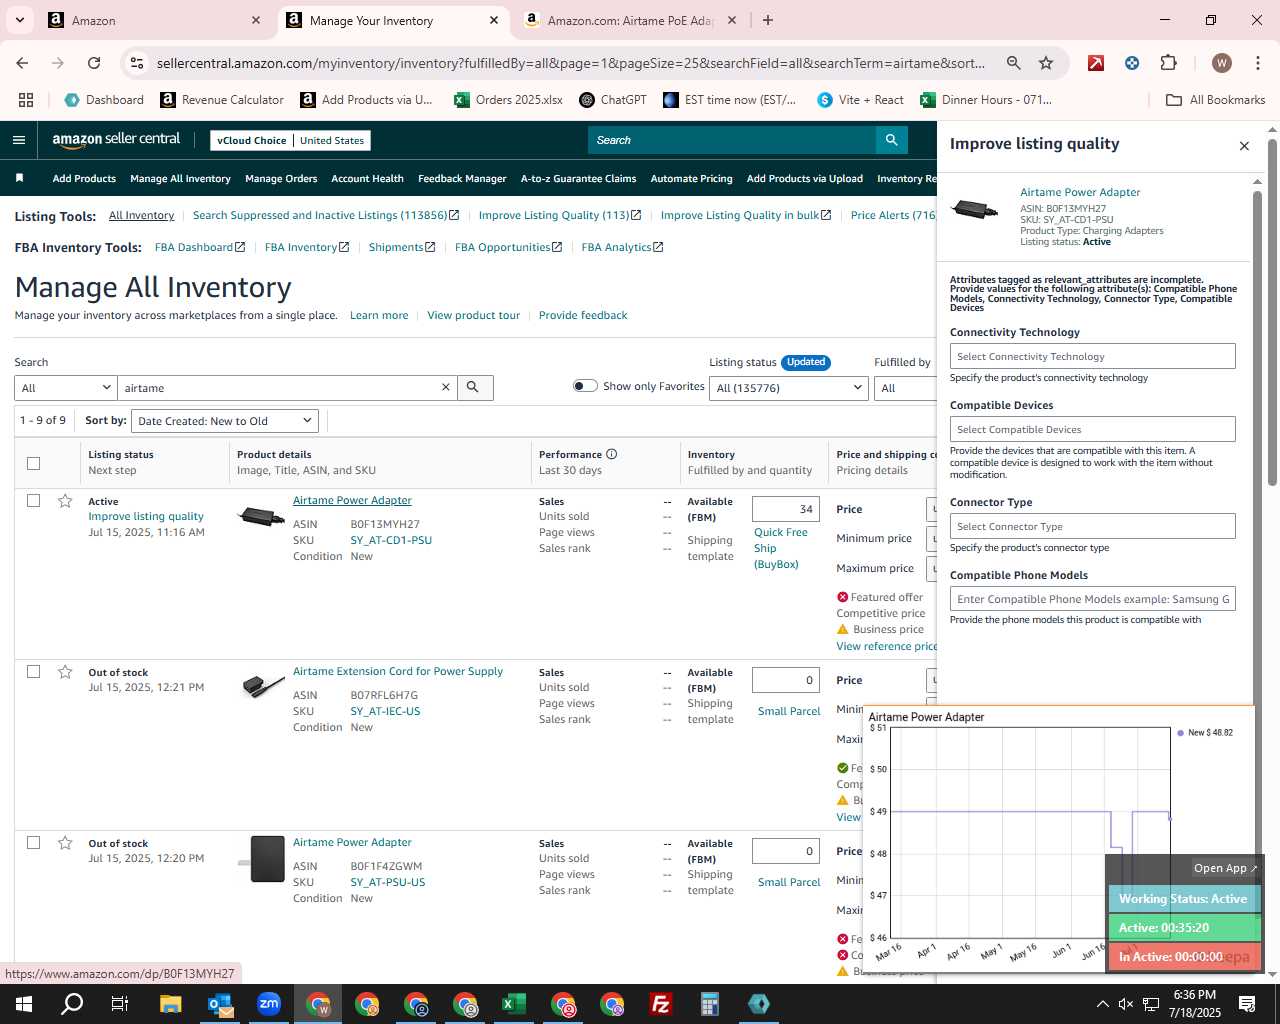Open Chrome's three-dot menu

click(1257, 63)
